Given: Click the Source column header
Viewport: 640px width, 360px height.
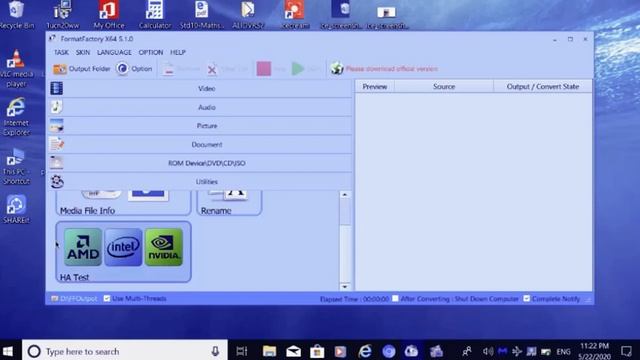Looking at the screenshot, I should [x=444, y=87].
